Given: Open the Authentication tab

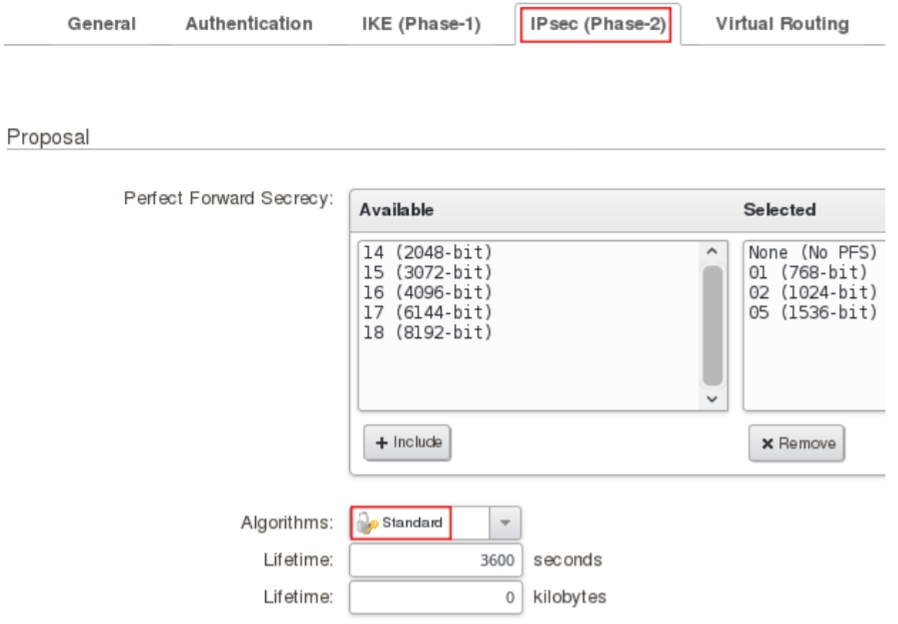Looking at the screenshot, I should click(x=249, y=24).
